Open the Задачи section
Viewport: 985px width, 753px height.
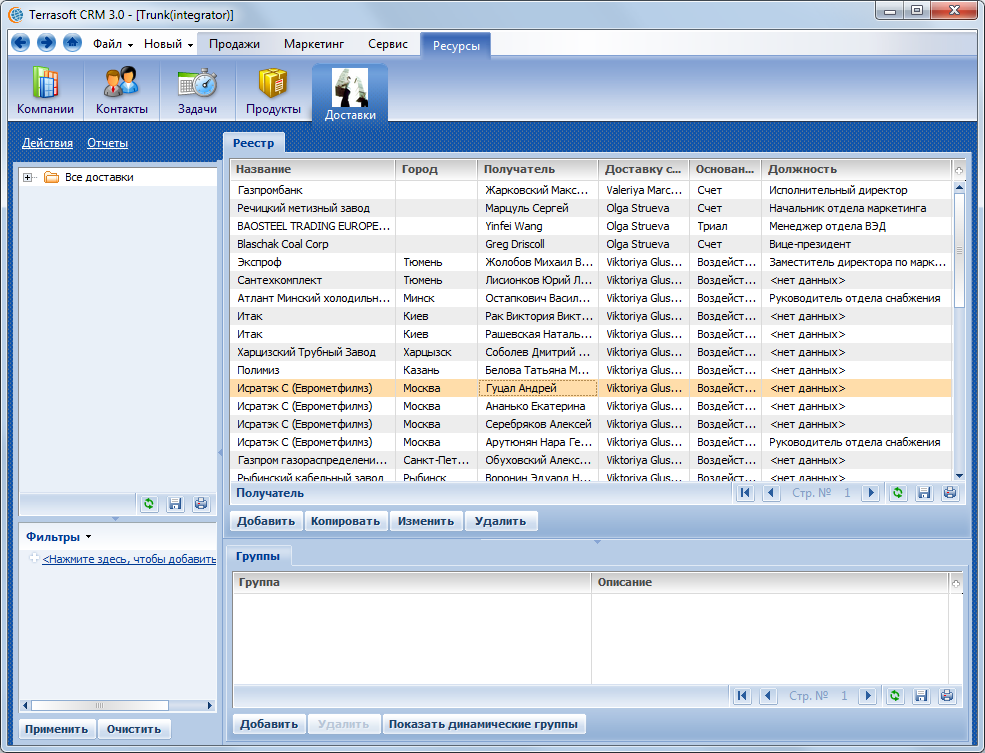[x=197, y=91]
